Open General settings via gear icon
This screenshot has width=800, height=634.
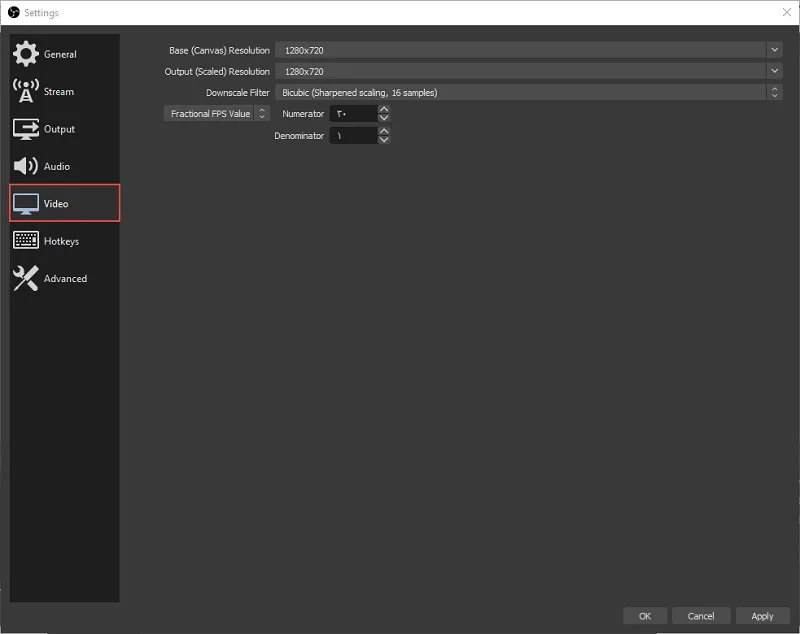click(x=26, y=54)
